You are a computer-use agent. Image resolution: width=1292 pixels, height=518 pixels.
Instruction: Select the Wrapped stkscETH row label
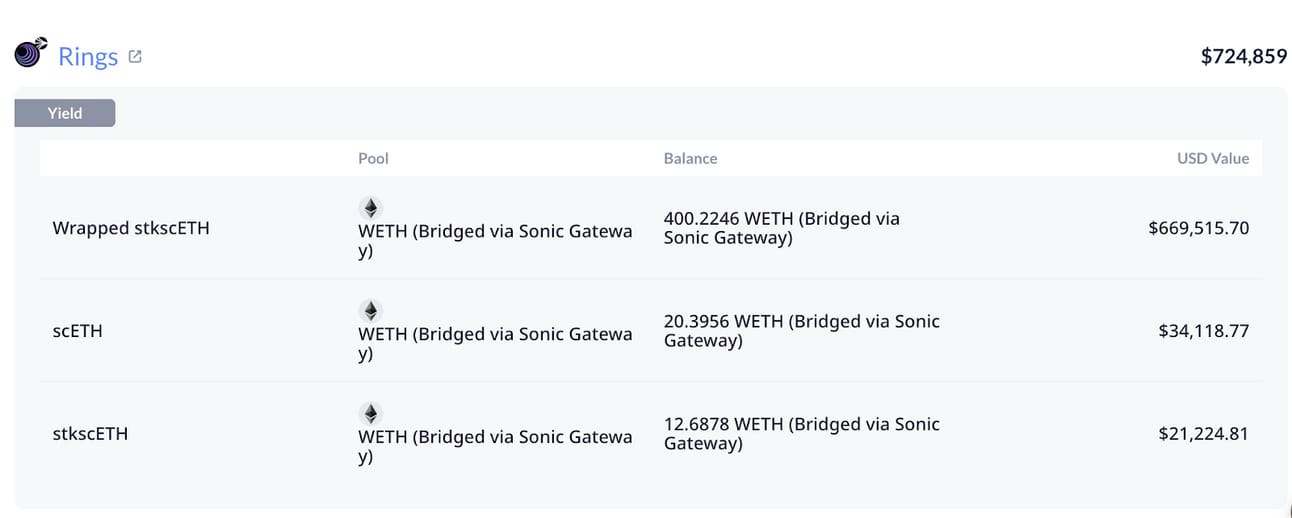pos(131,228)
